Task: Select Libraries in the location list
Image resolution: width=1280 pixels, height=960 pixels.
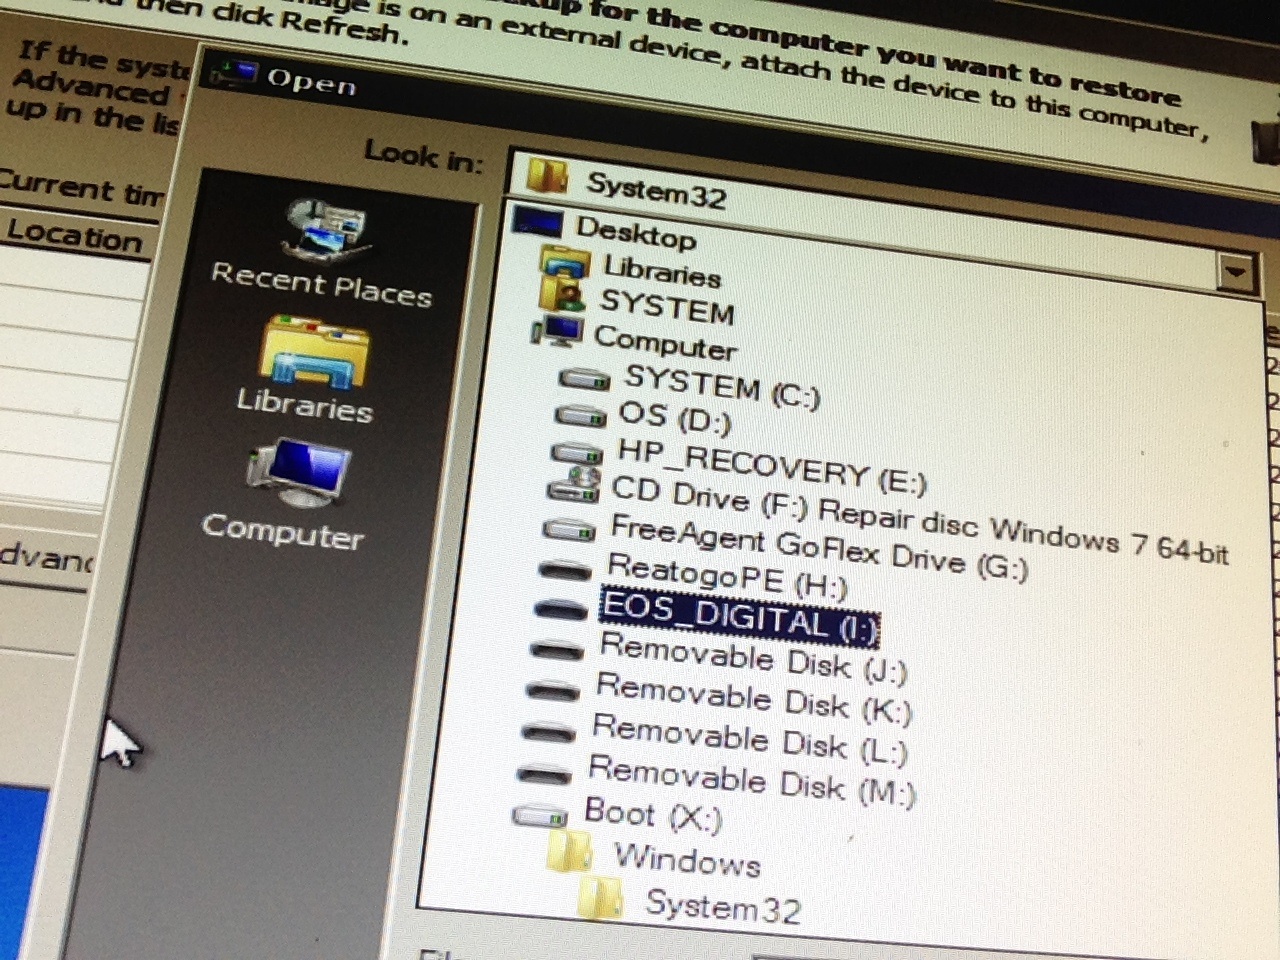Action: coord(662,271)
